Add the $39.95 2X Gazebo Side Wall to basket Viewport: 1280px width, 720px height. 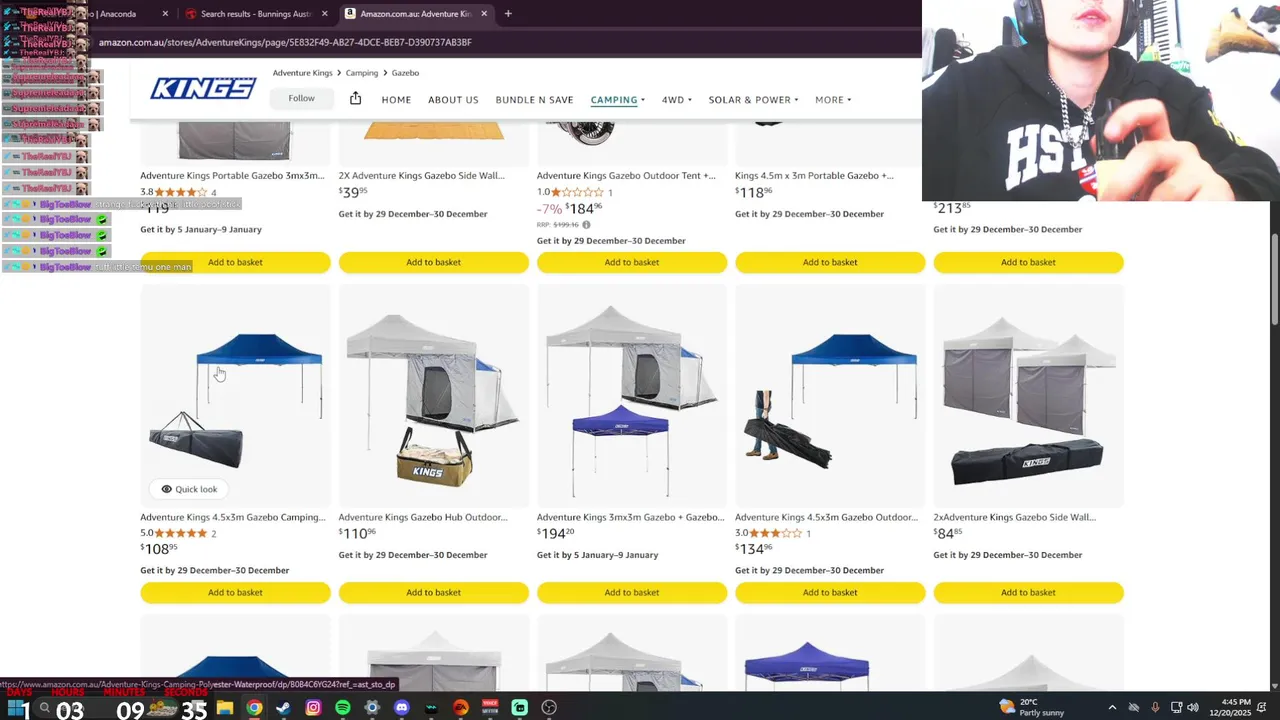433,262
